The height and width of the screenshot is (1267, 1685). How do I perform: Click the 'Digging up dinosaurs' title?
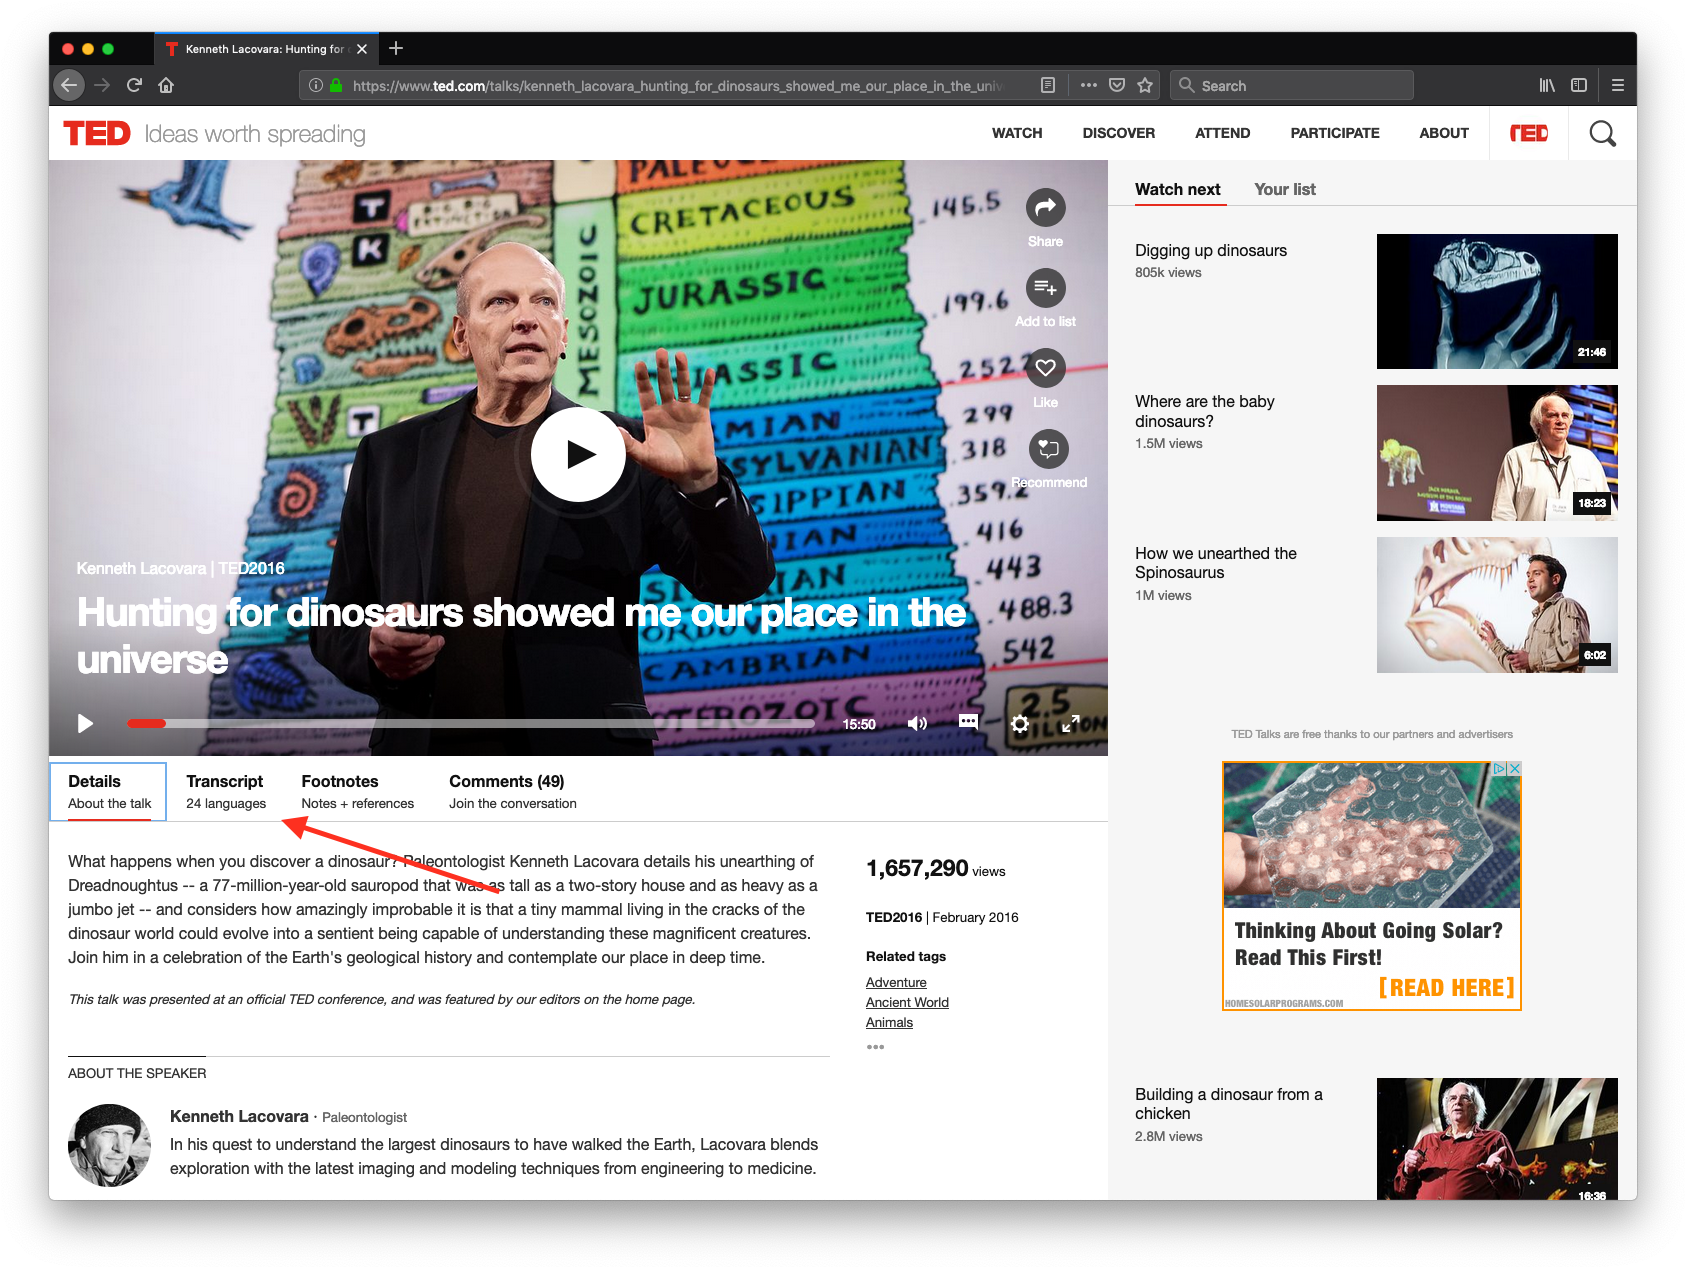[1210, 250]
